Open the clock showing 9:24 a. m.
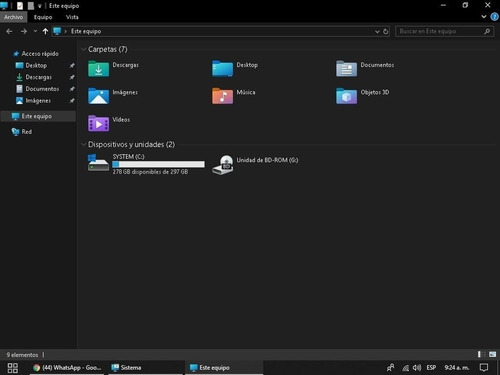The width and height of the screenshot is (500, 375). pos(456,368)
